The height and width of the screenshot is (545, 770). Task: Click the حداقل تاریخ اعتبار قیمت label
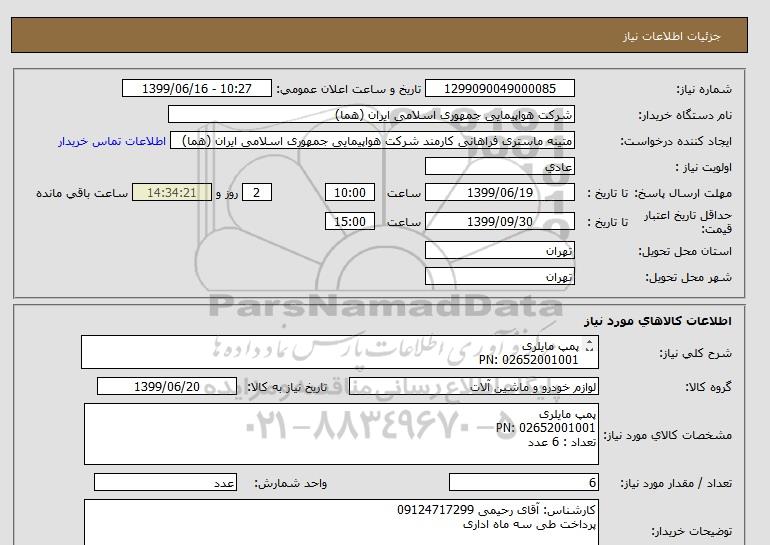coord(688,222)
